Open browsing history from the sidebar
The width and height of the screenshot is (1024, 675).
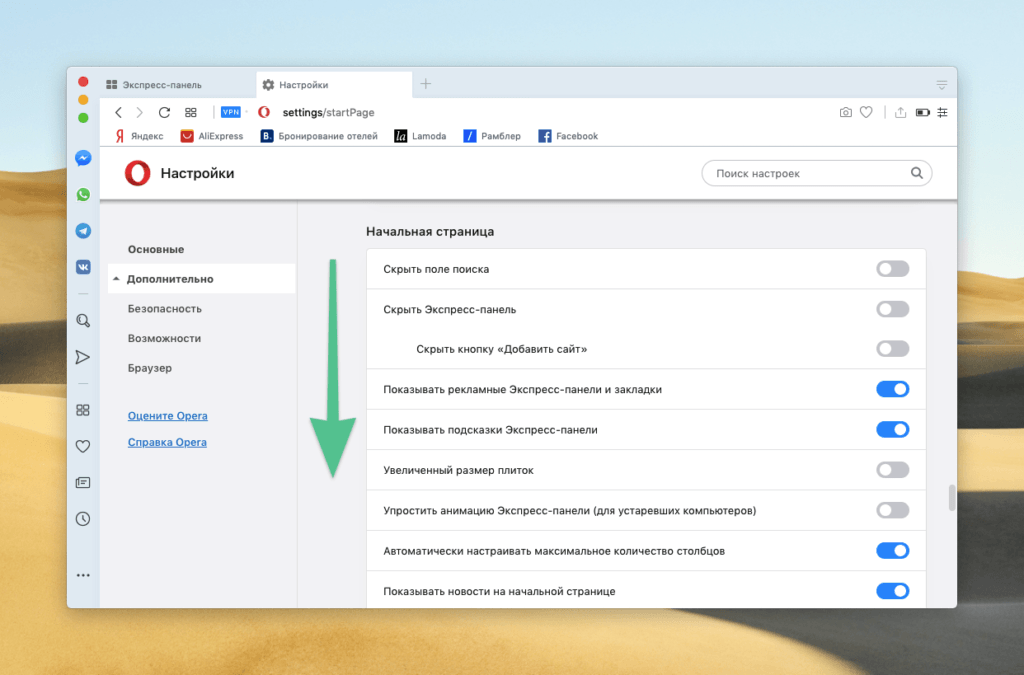point(83,518)
